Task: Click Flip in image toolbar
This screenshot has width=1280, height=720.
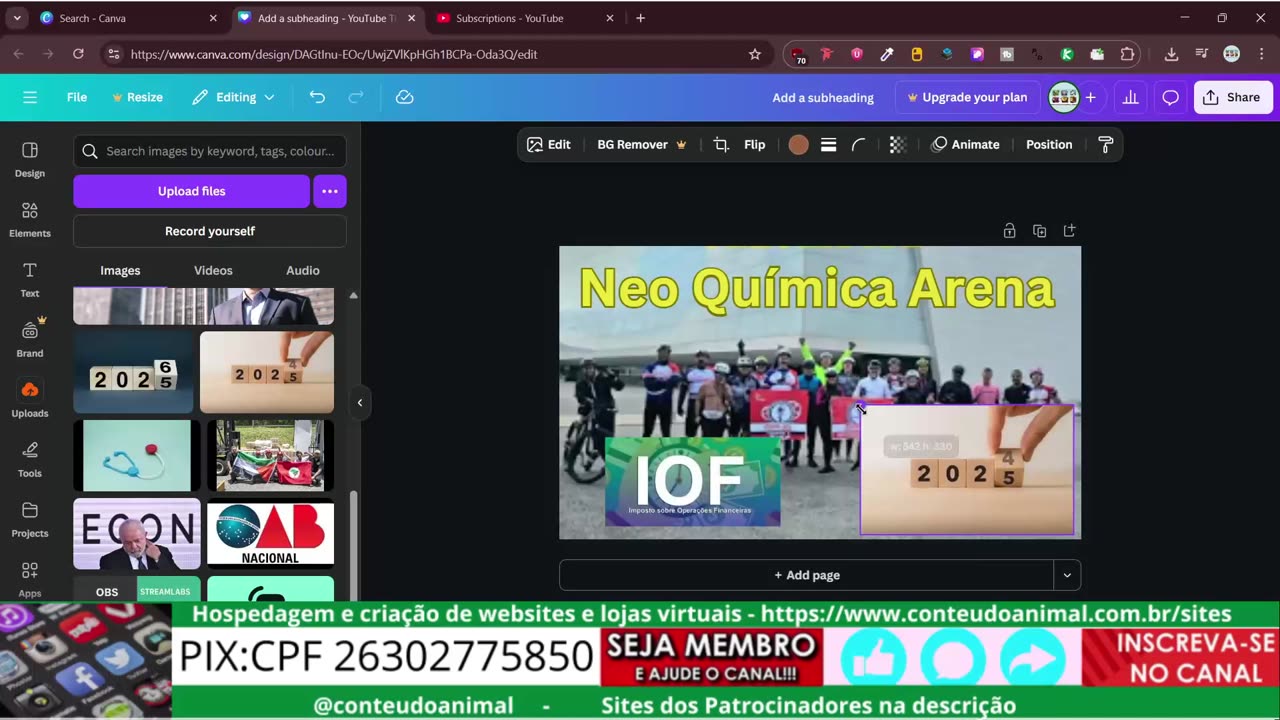Action: [755, 145]
